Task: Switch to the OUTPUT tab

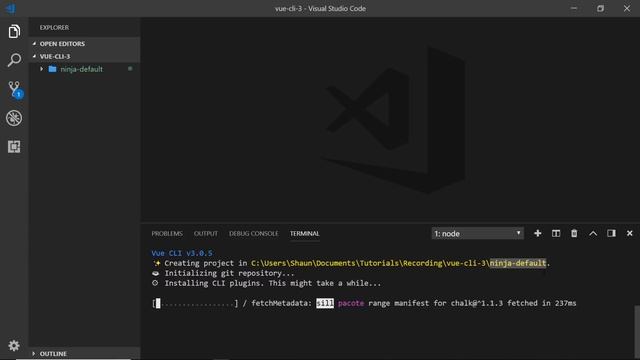Action: [206, 233]
